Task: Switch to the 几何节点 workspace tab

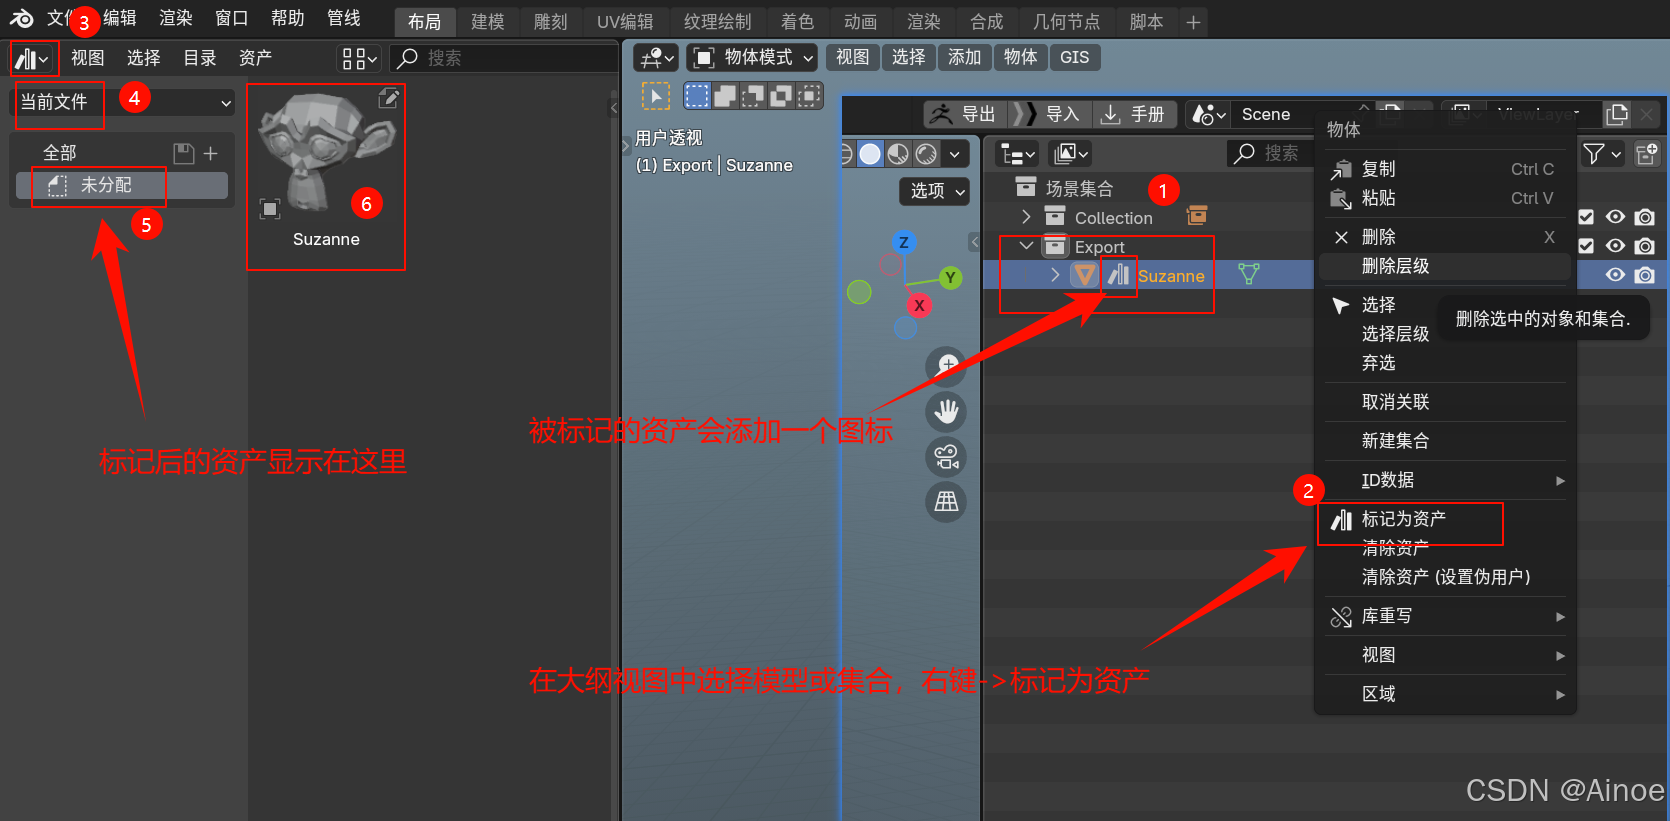Action: pyautogui.click(x=1066, y=21)
